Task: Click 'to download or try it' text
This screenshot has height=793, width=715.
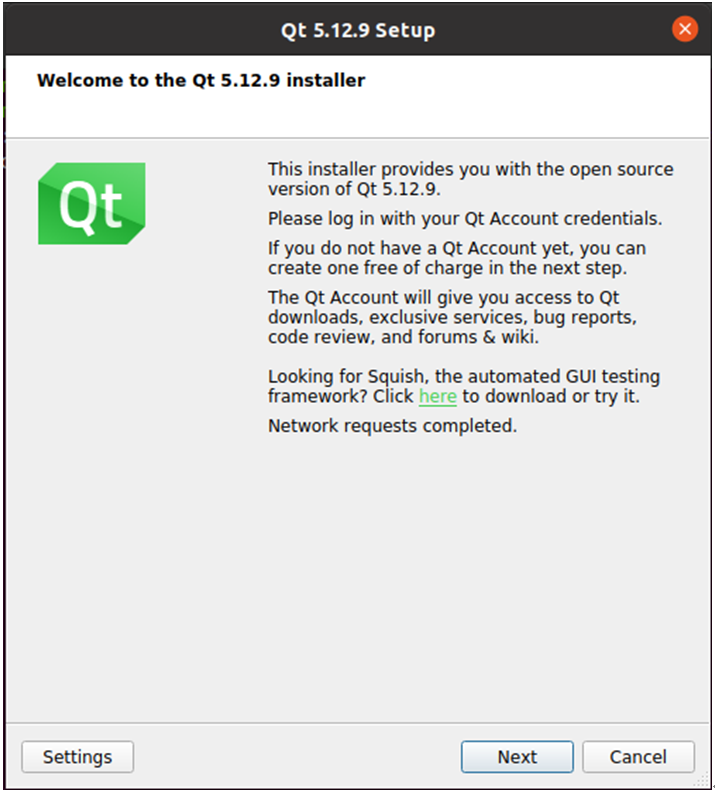Action: coord(551,396)
